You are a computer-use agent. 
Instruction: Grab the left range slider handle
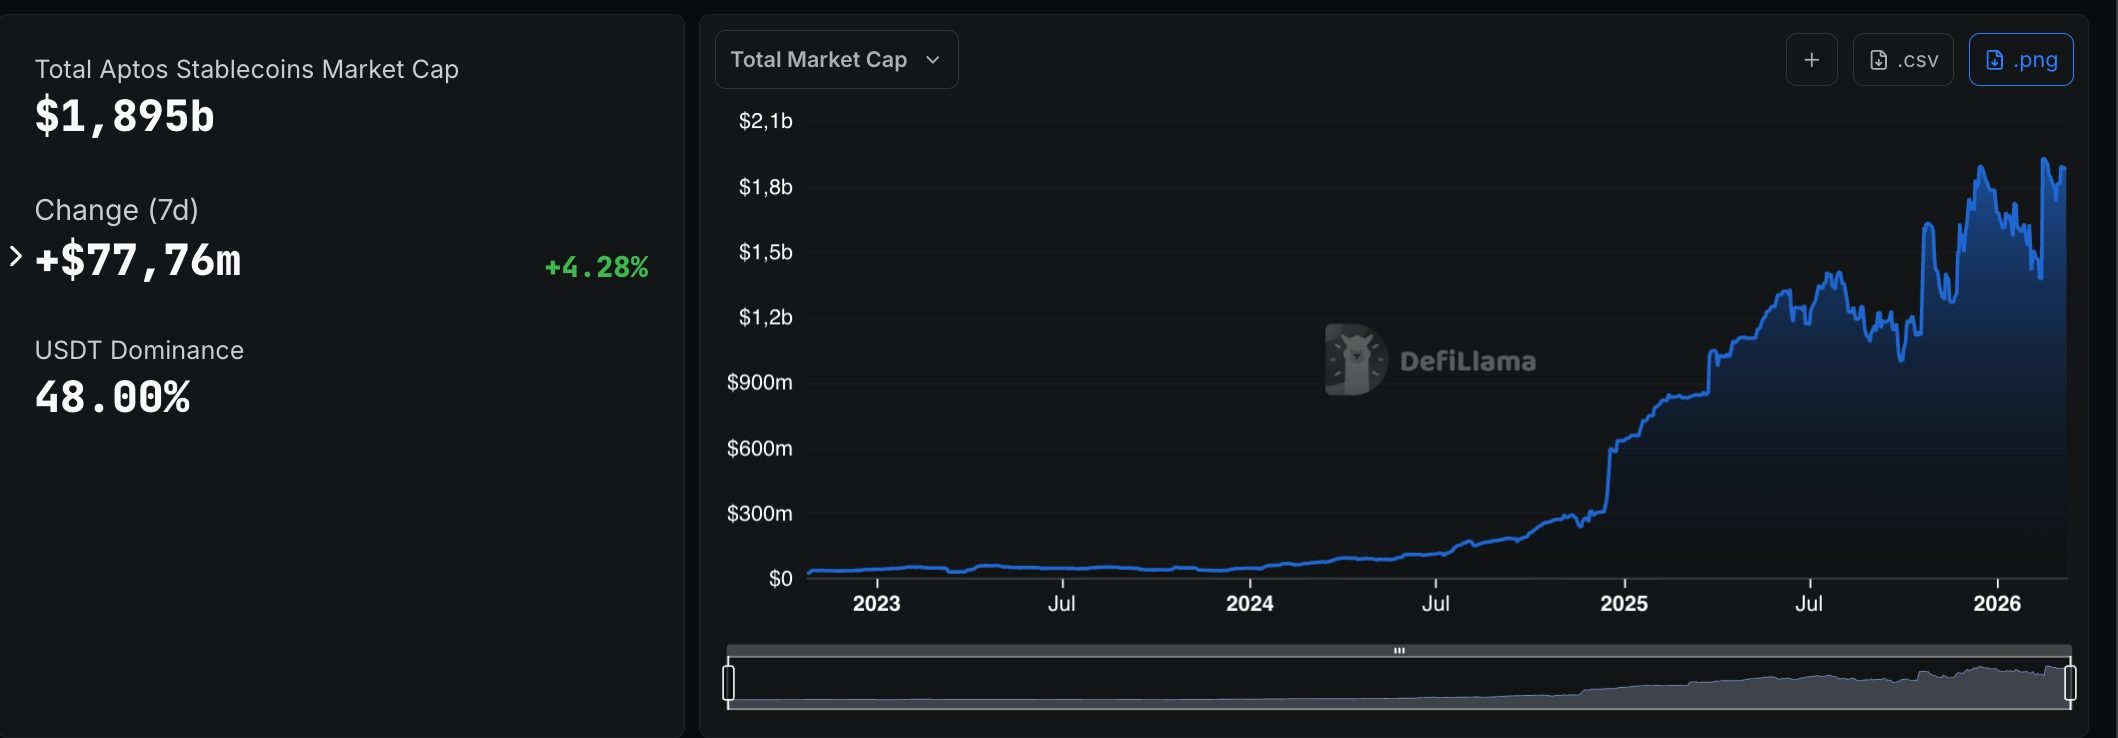click(728, 683)
